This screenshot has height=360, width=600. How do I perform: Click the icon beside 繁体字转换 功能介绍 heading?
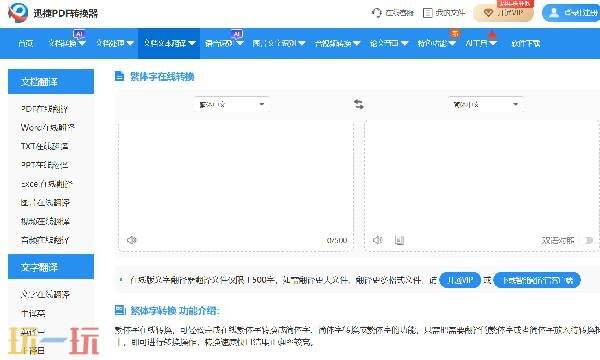click(120, 310)
